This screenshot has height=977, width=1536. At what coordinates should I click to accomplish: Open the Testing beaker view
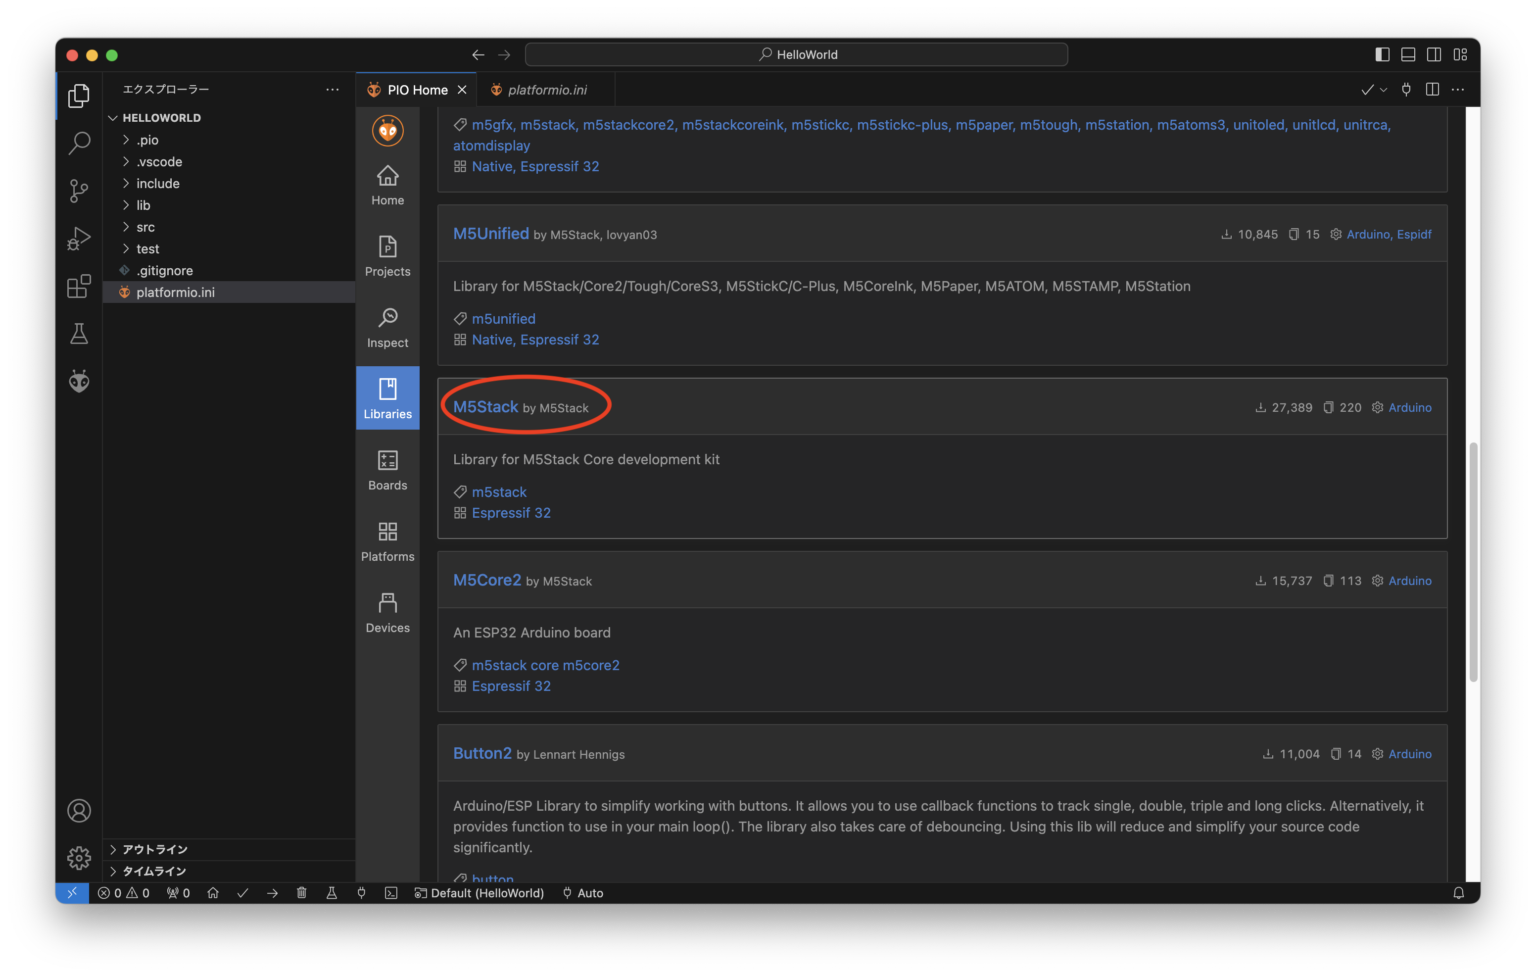[79, 333]
